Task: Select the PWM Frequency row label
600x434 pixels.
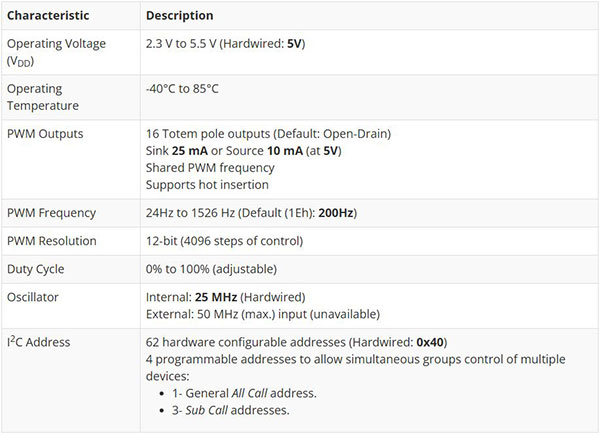Action: pos(51,213)
